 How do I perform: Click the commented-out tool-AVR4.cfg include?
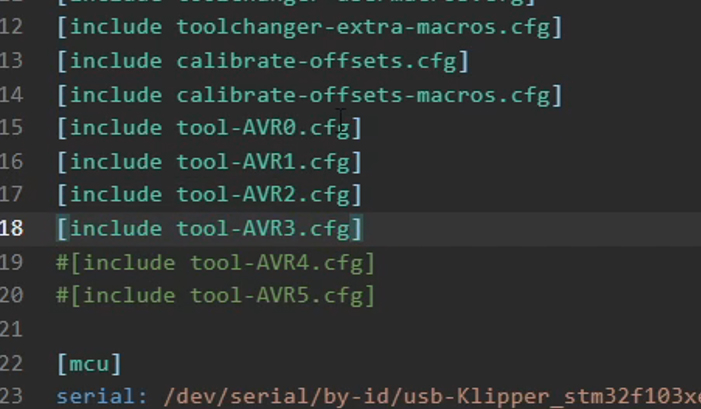click(x=216, y=263)
